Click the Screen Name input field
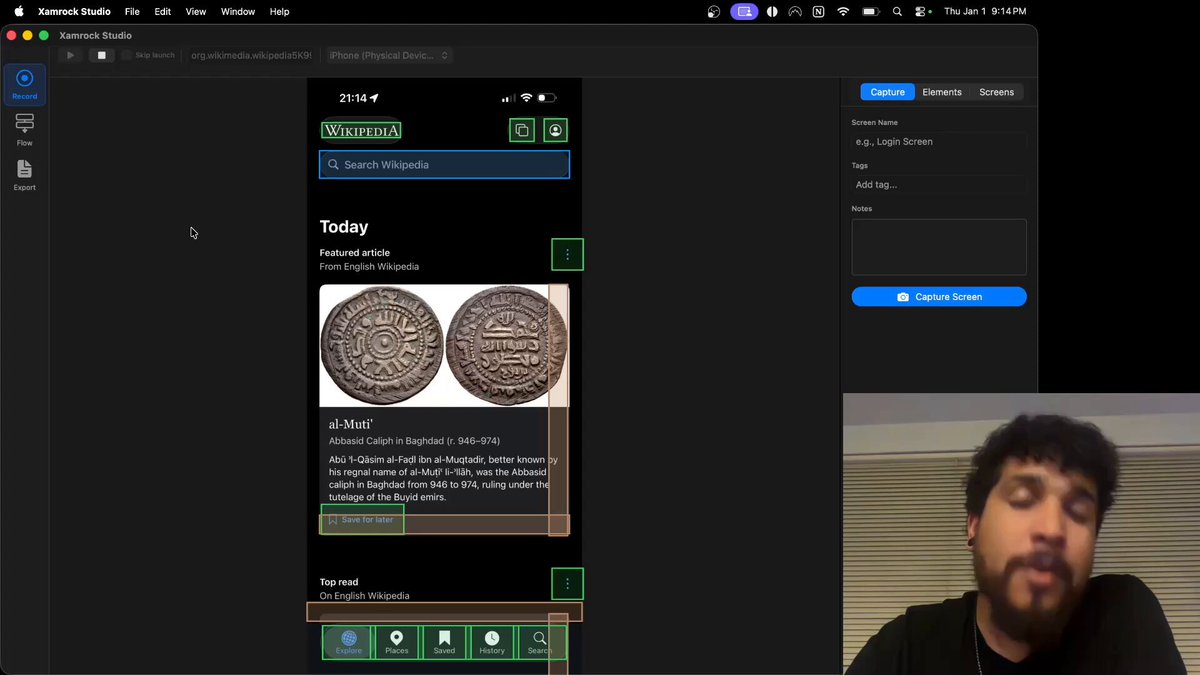This screenshot has width=1200, height=675. [939, 141]
